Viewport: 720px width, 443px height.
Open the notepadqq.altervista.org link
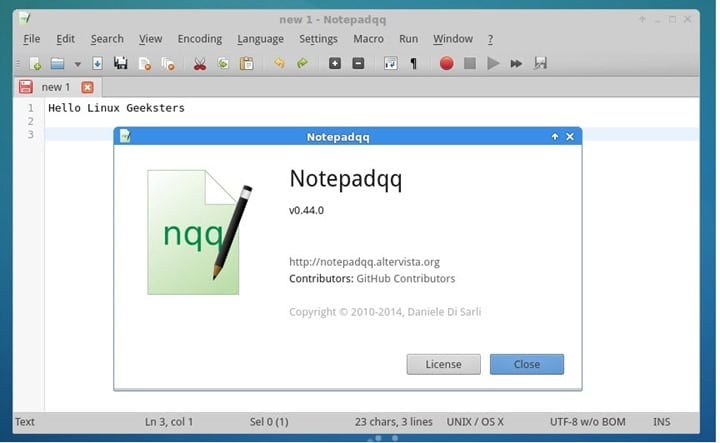coord(364,262)
